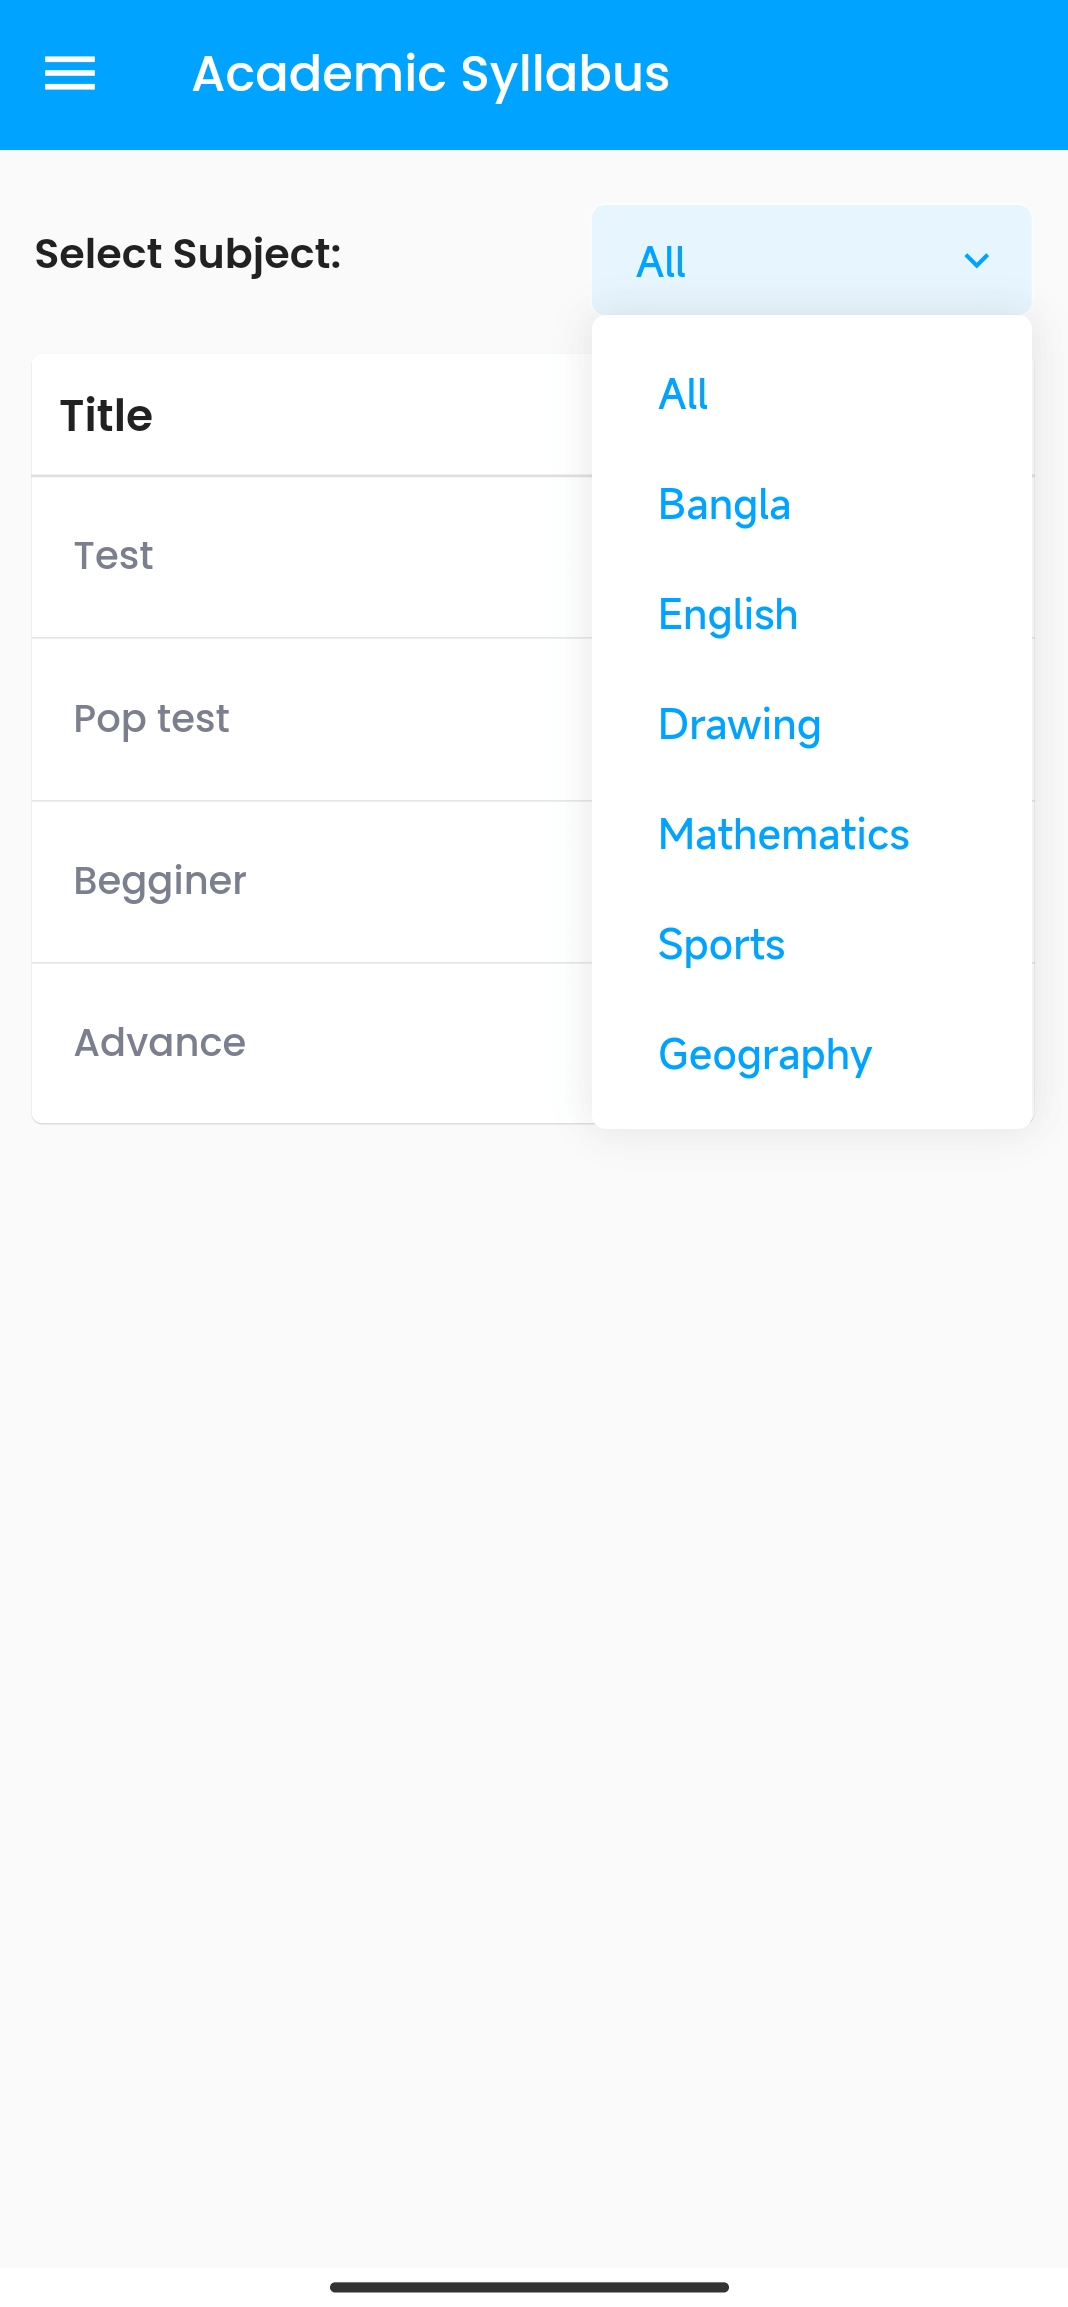Choose Bangla subject option
The height and width of the screenshot is (2307, 1068).
click(x=725, y=505)
